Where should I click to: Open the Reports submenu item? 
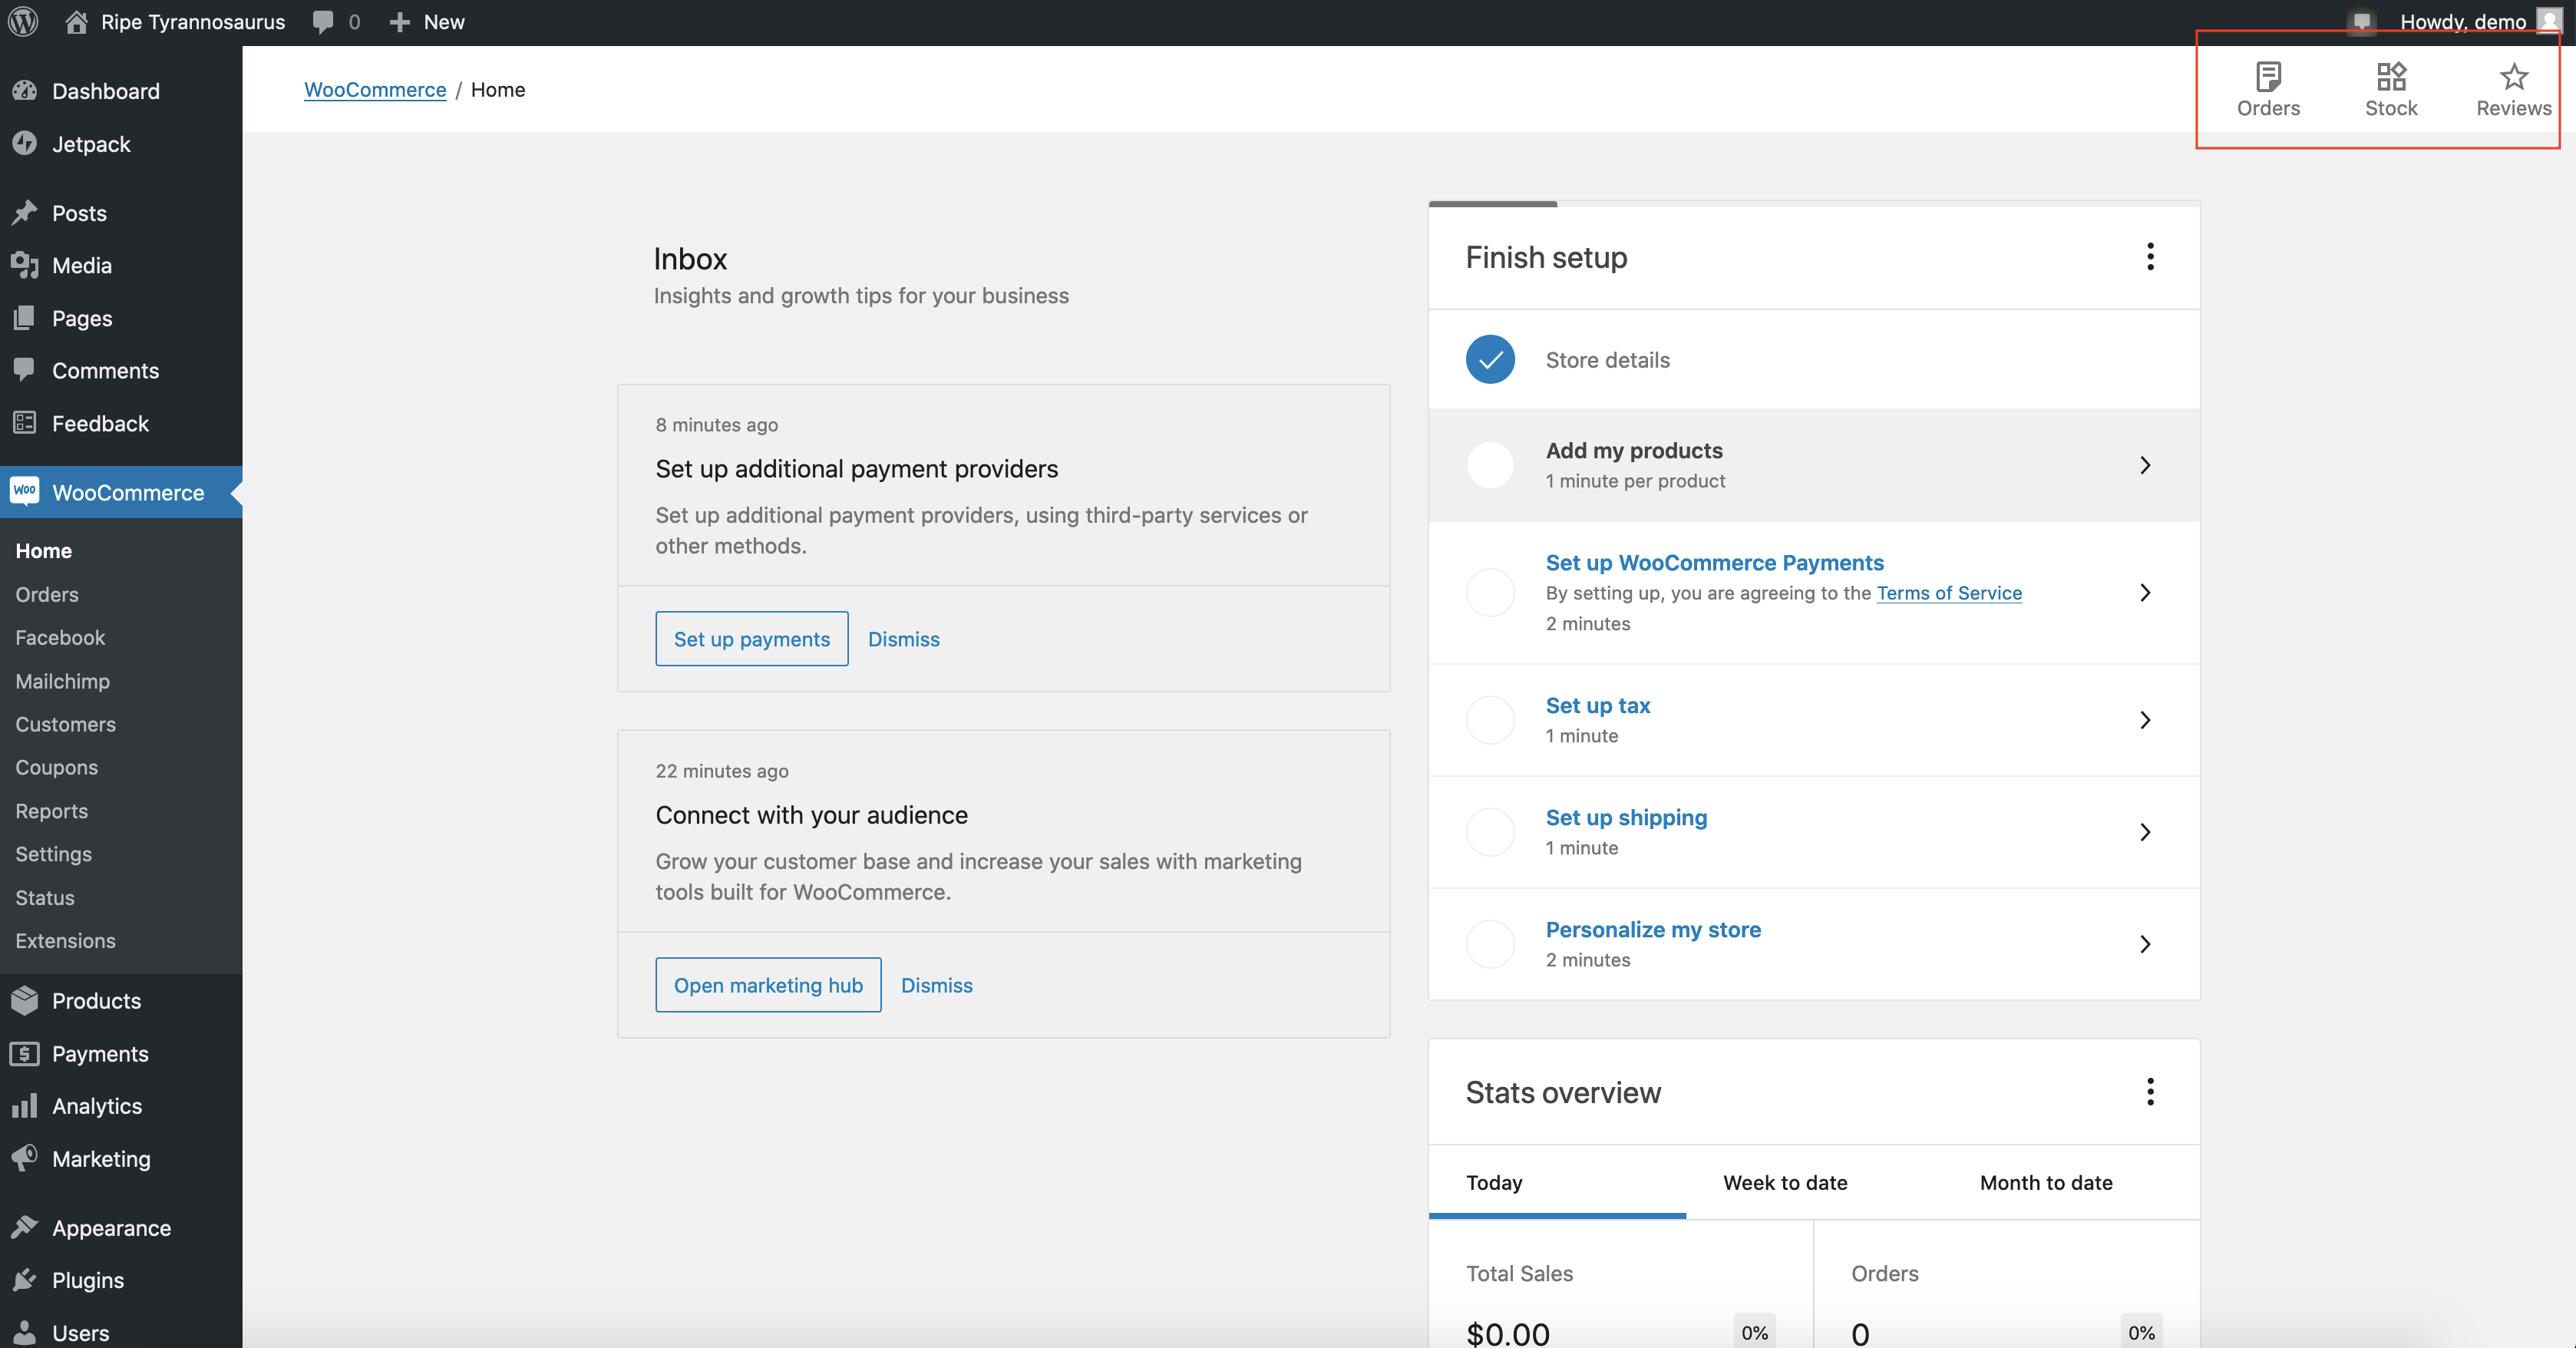pos(51,811)
